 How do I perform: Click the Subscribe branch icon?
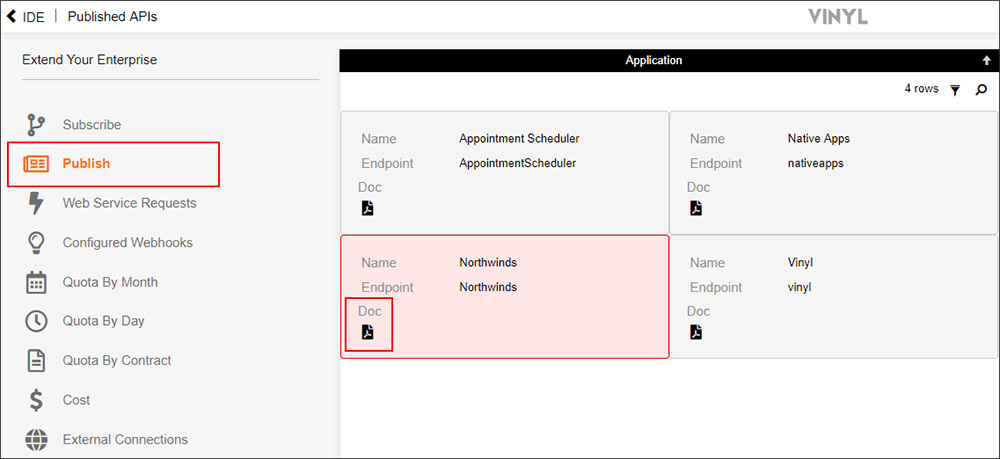point(36,125)
